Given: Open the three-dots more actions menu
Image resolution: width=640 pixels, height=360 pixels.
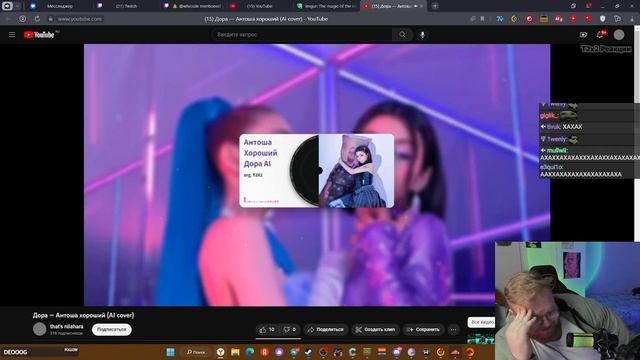Looking at the screenshot, I should pyautogui.click(x=453, y=329).
